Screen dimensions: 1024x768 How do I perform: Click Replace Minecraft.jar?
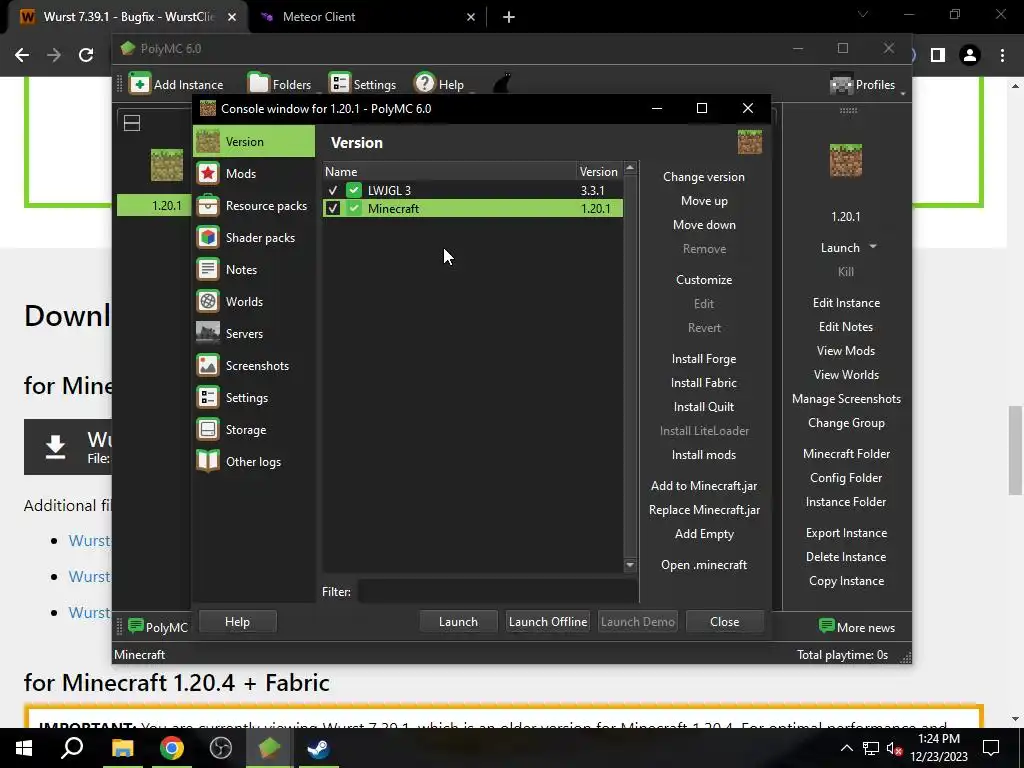[704, 510]
